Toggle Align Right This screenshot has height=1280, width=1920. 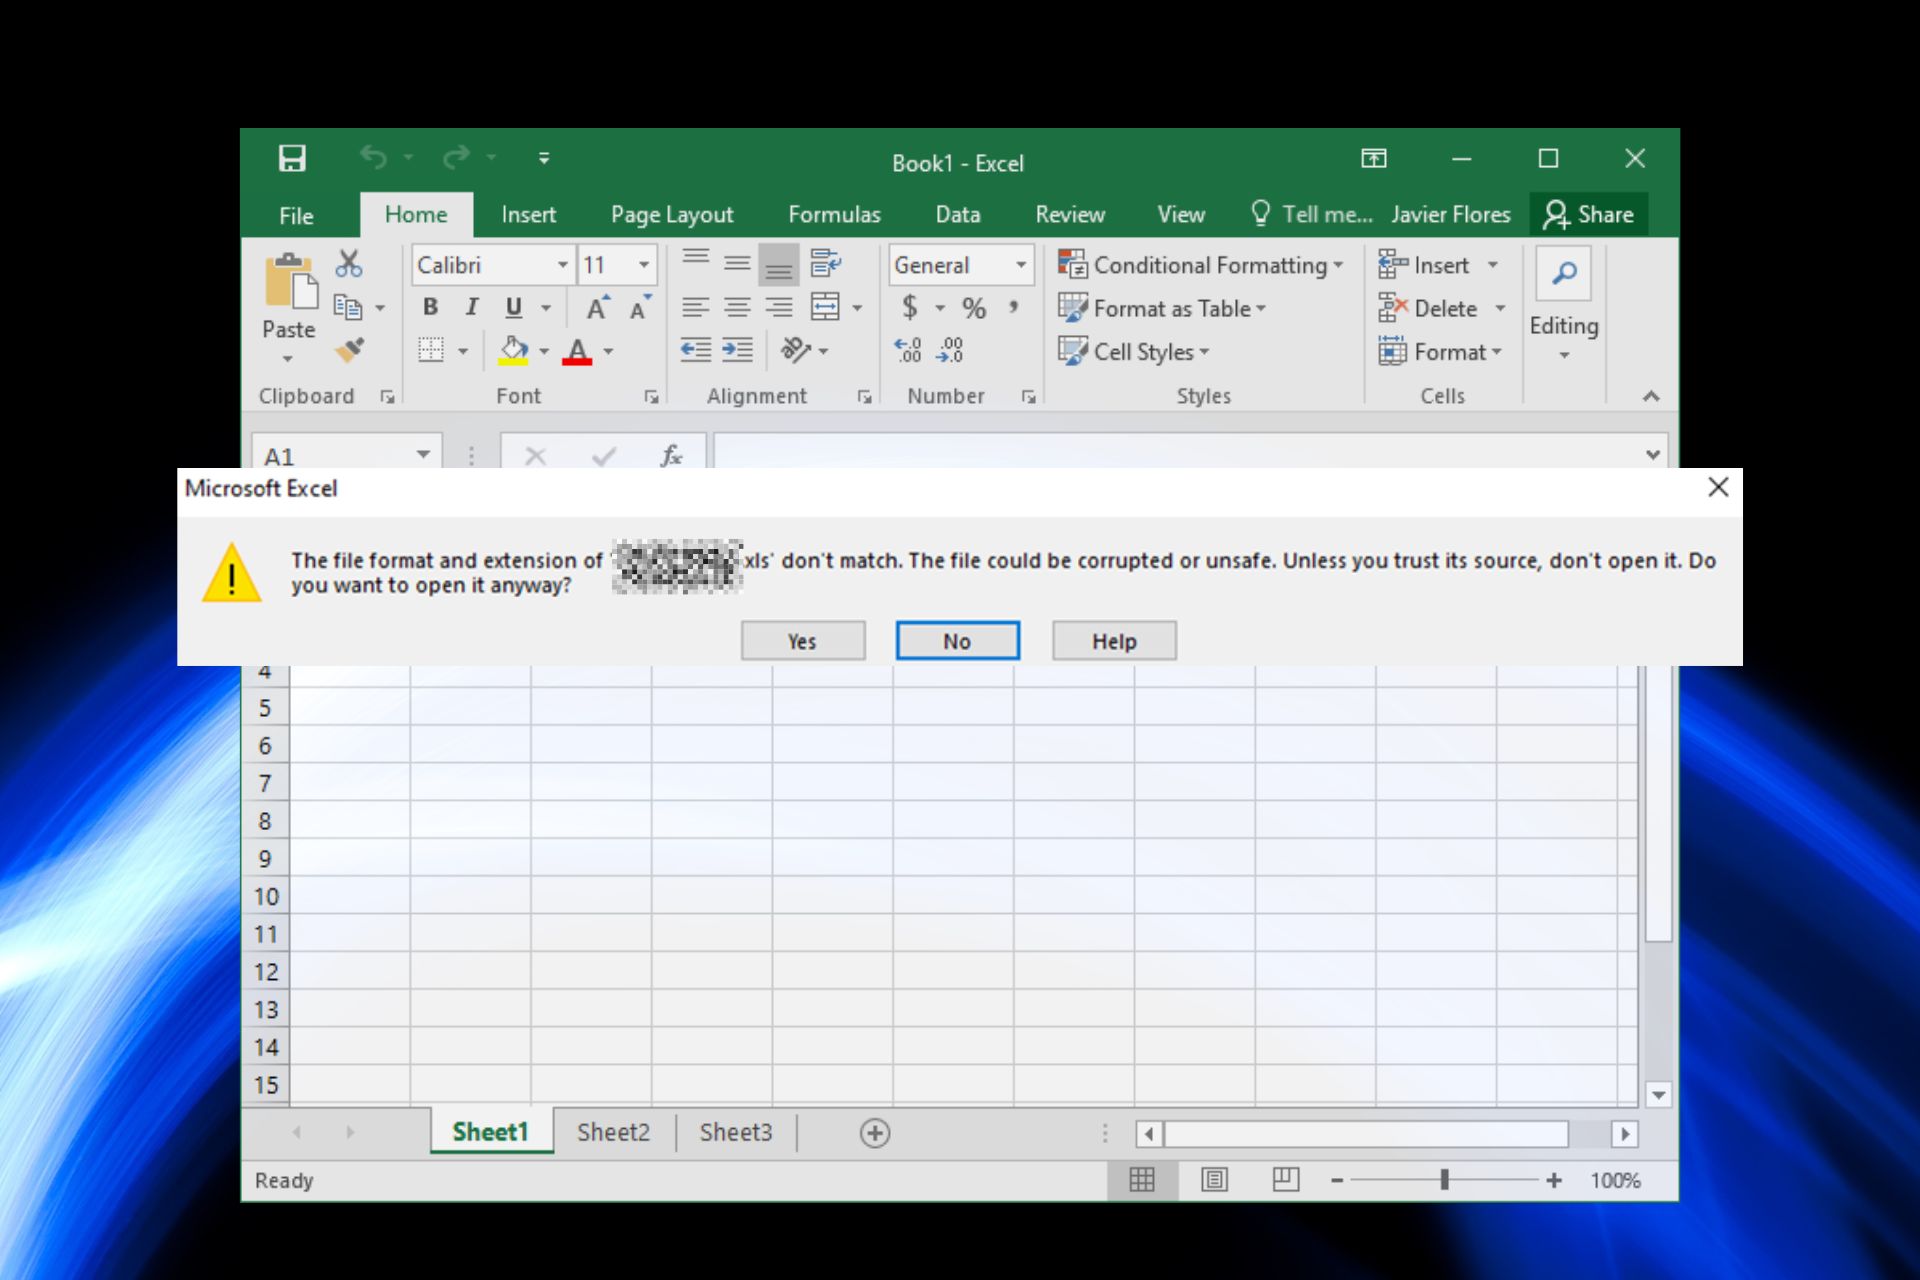point(779,307)
